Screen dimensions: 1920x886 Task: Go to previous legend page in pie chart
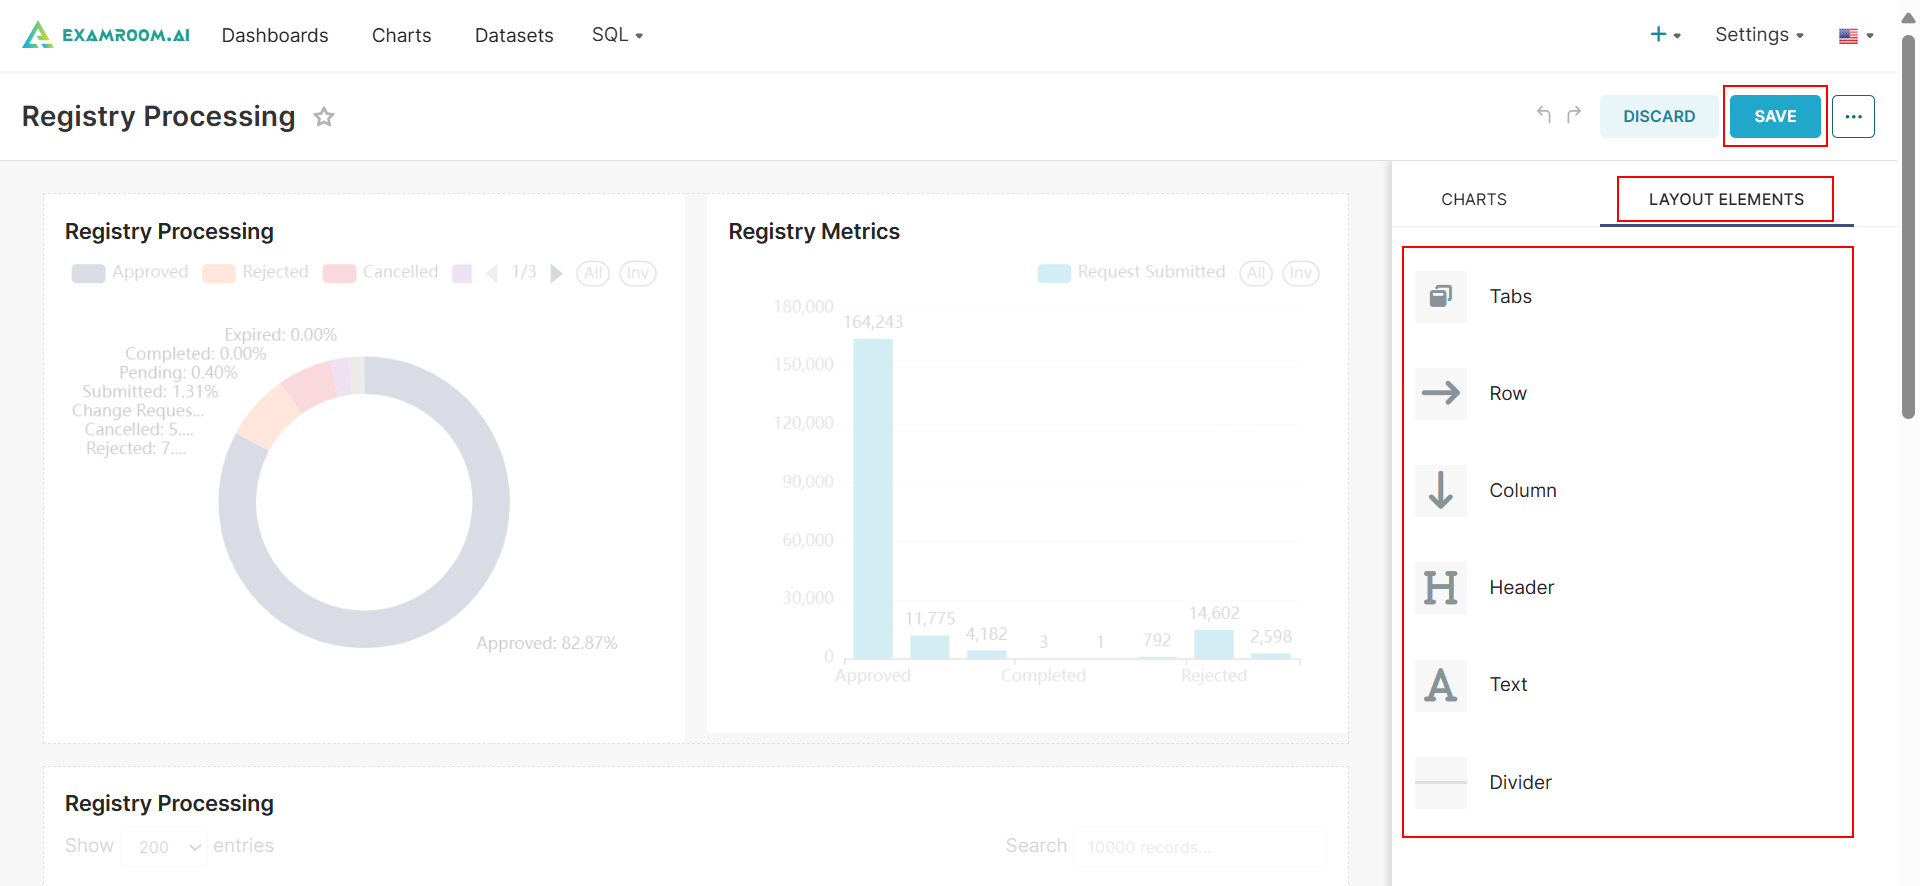(x=491, y=273)
